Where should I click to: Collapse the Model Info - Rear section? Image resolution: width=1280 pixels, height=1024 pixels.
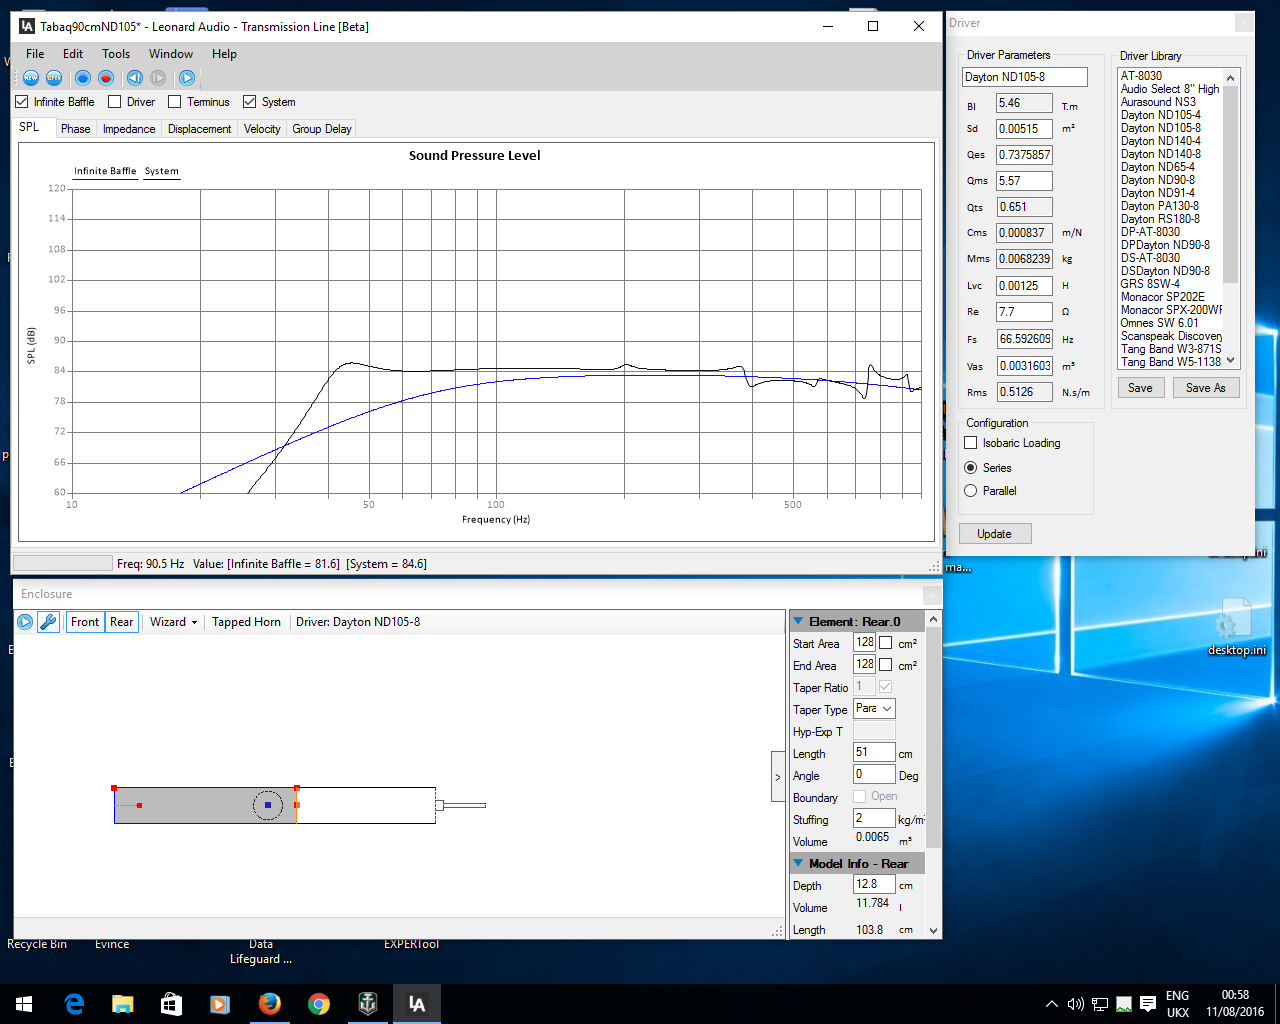pos(798,863)
